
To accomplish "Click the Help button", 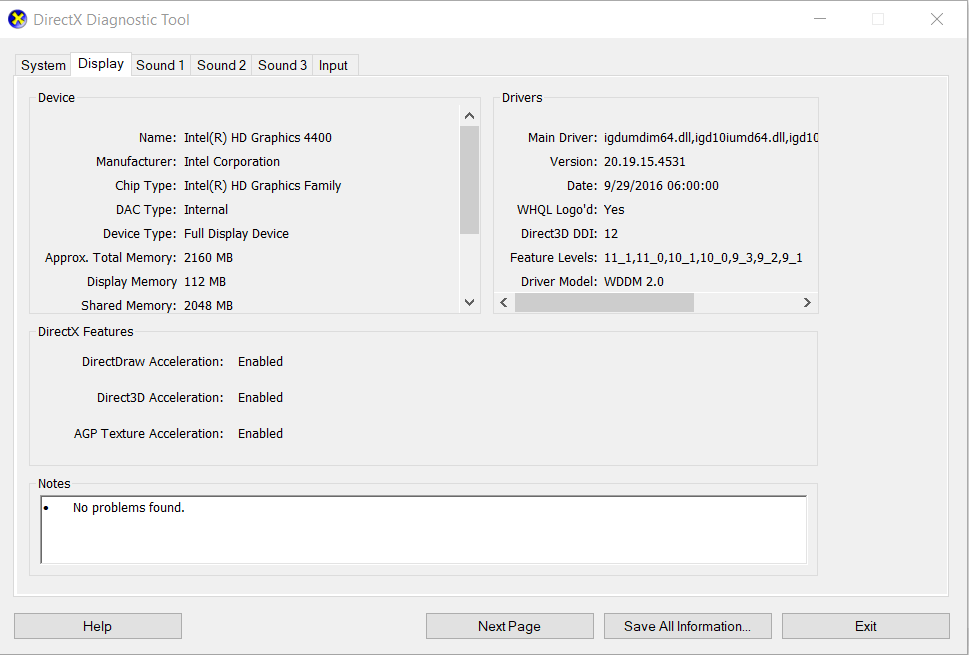I will pyautogui.click(x=98, y=626).
